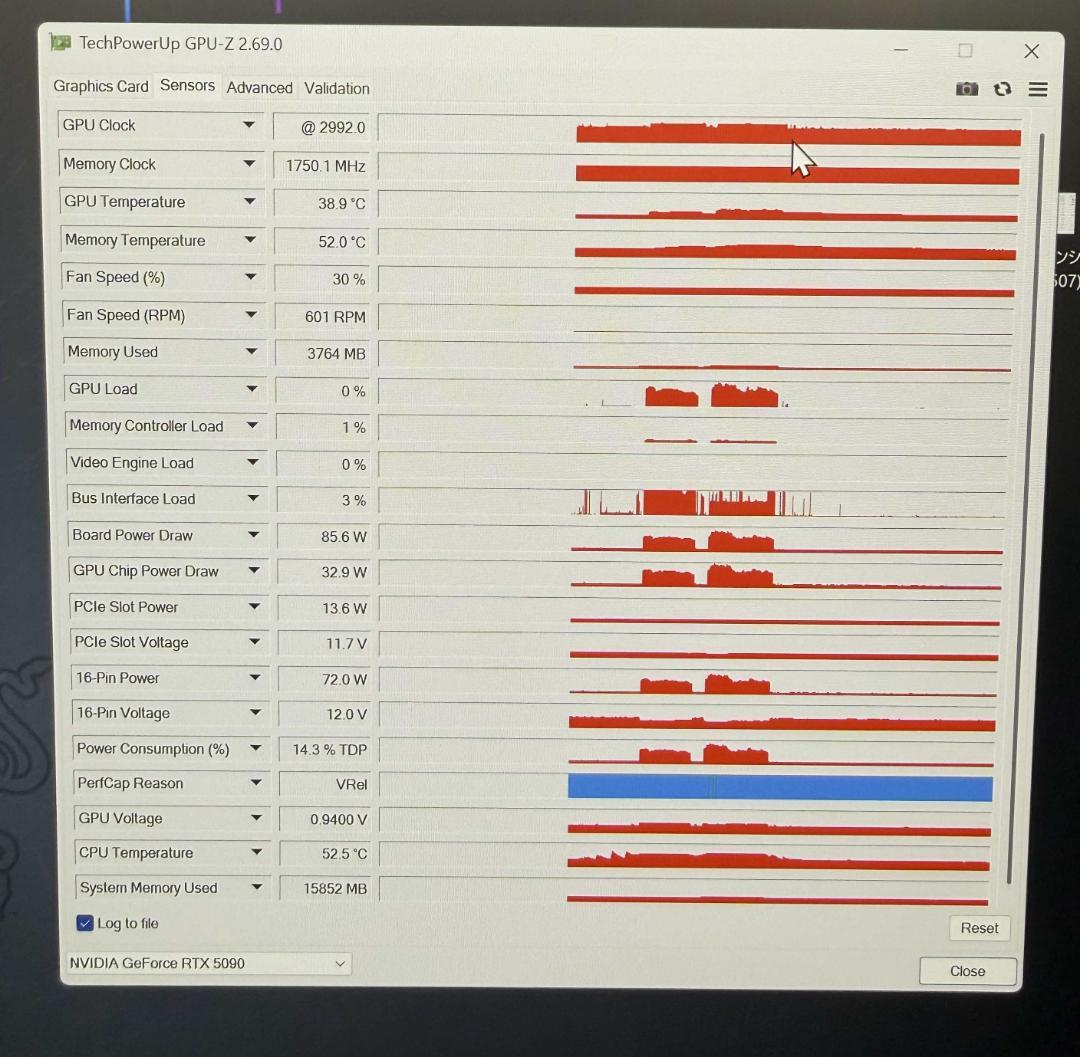The height and width of the screenshot is (1057, 1080).
Task: Switch to the Graphics Card tab
Action: pyautogui.click(x=101, y=87)
